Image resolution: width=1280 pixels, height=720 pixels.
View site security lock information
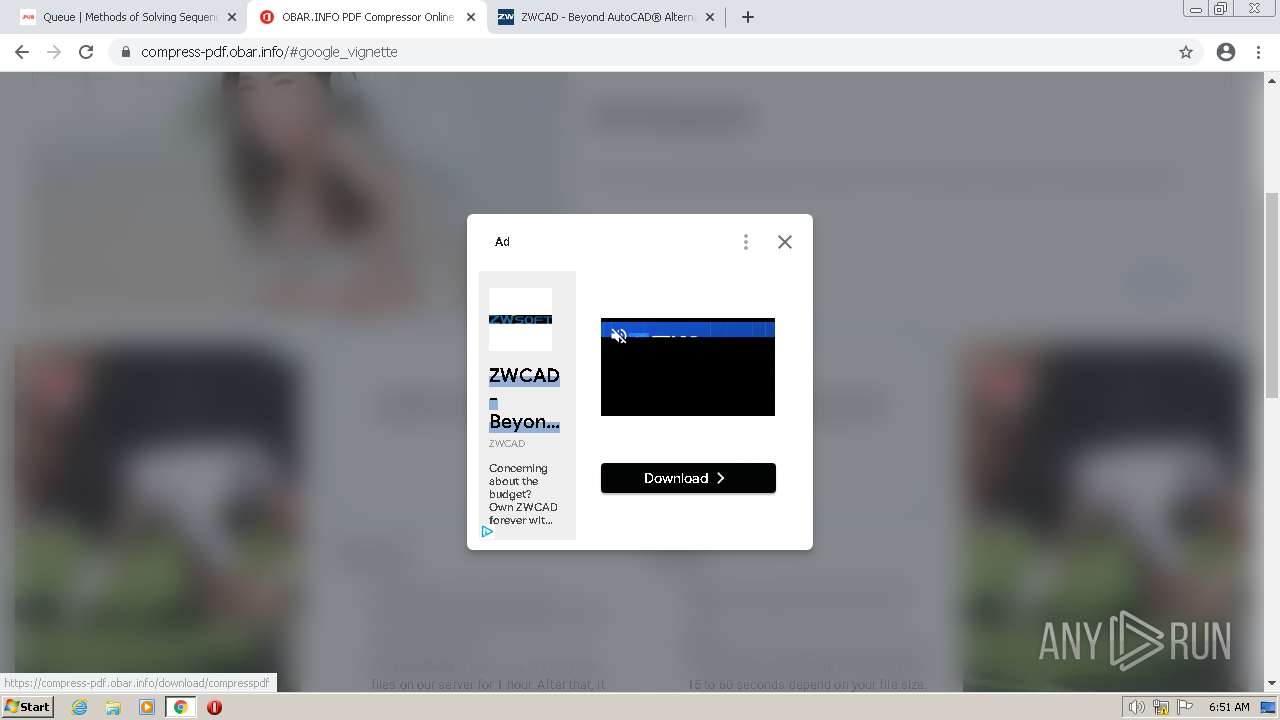coord(125,52)
